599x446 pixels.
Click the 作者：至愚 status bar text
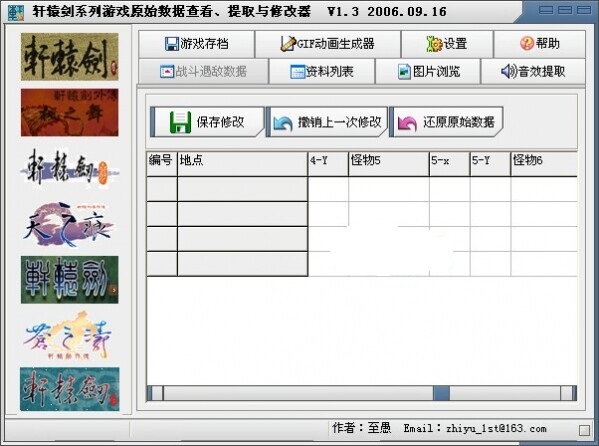(x=361, y=428)
